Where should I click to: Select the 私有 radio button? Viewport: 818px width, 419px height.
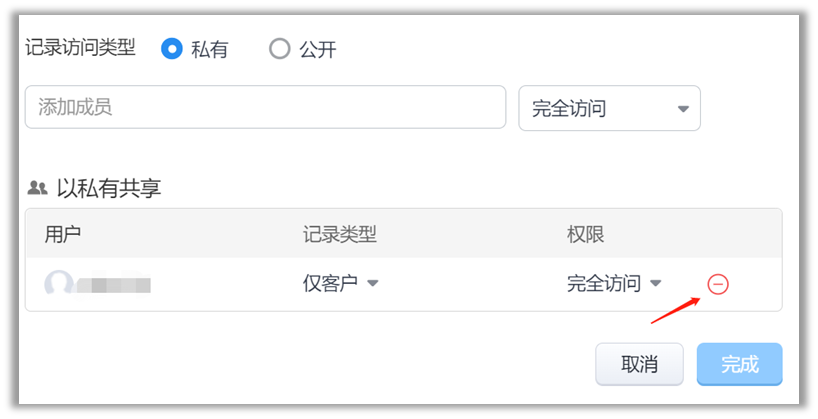coord(172,49)
